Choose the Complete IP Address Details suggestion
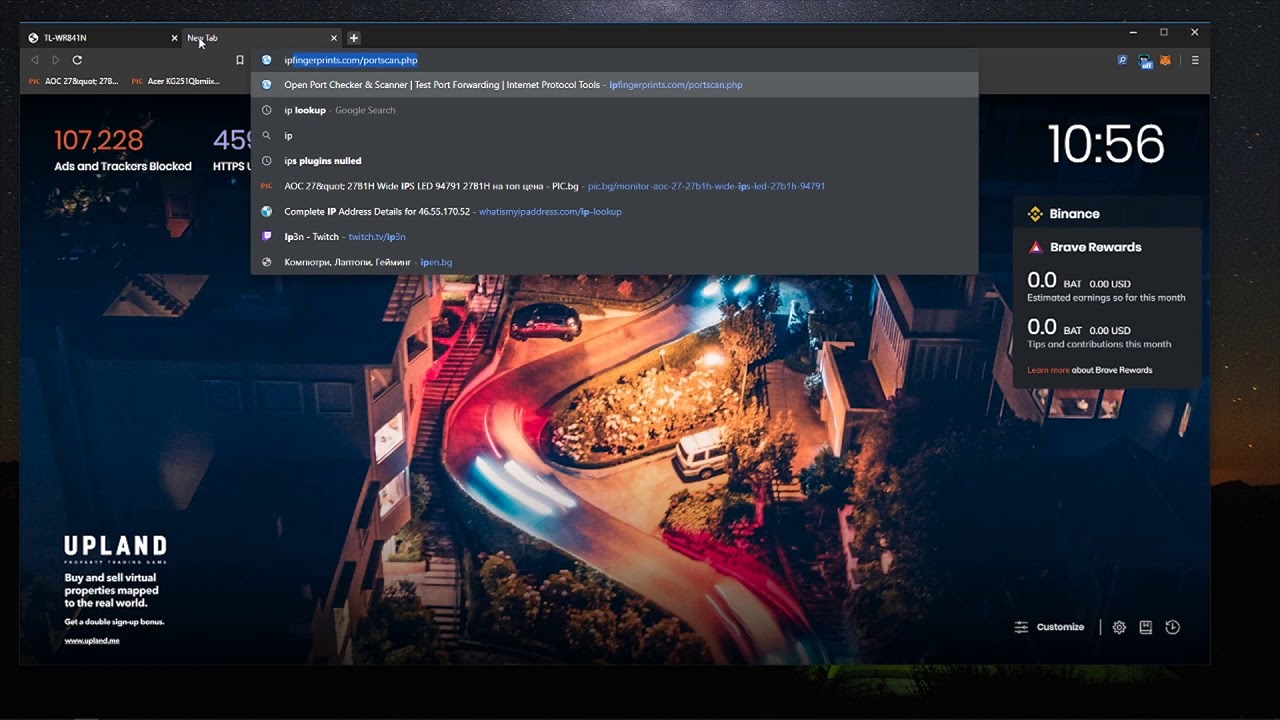This screenshot has width=1280, height=720. [614, 212]
